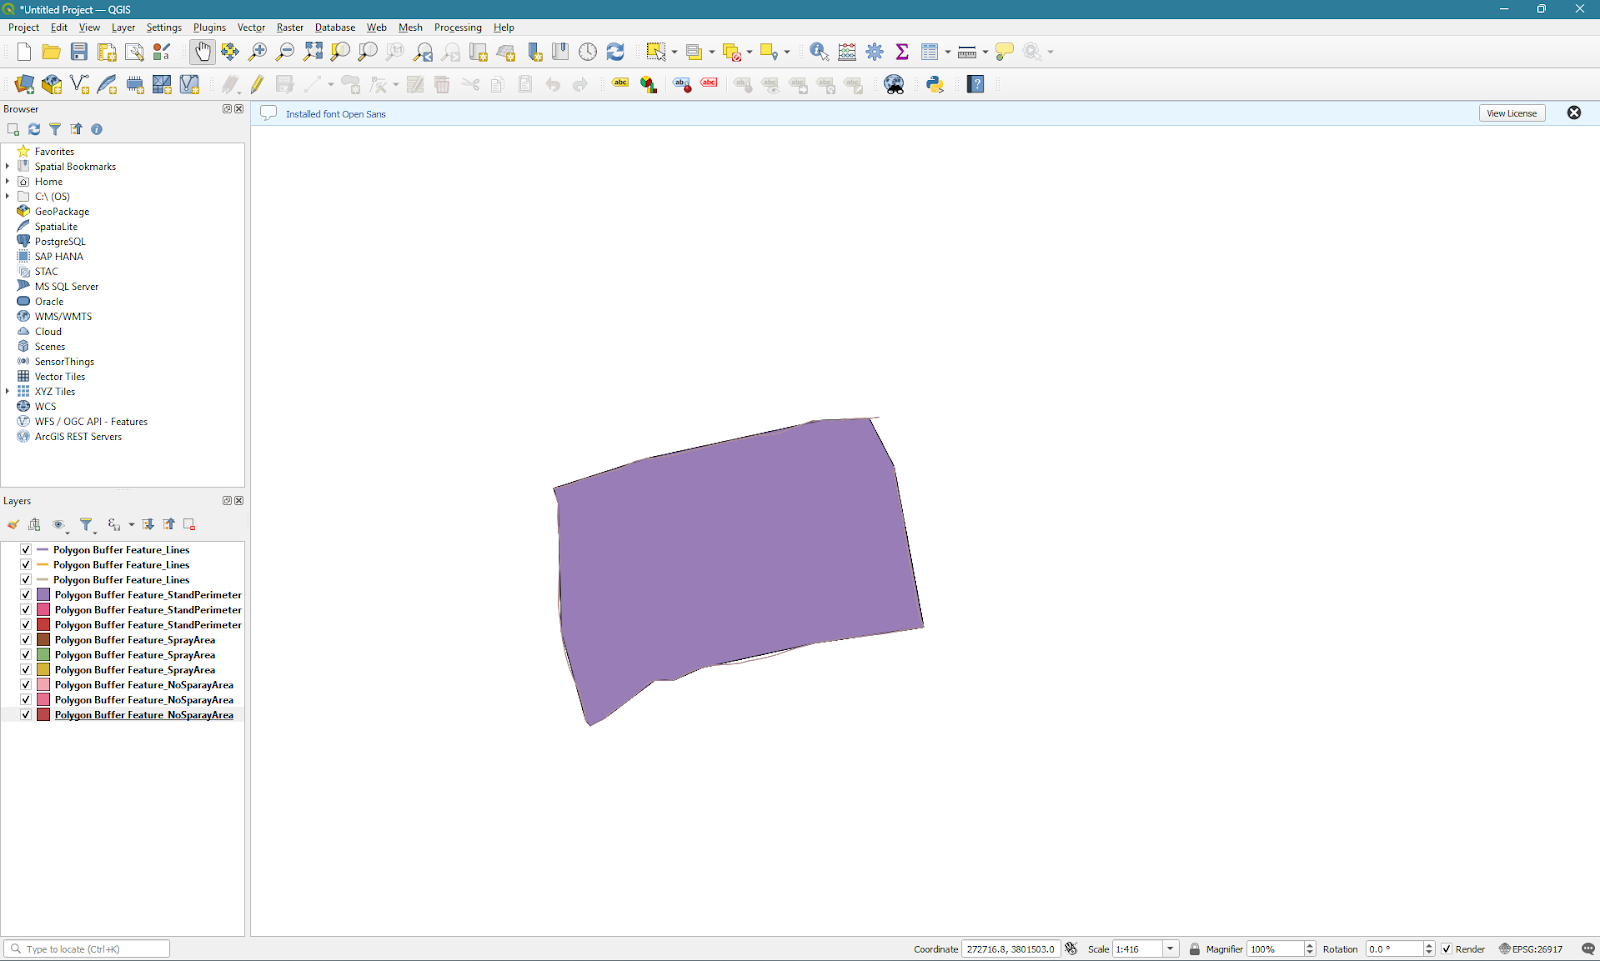1600x961 pixels.
Task: Create a New GeoPackage Layer
Action: tap(52, 85)
